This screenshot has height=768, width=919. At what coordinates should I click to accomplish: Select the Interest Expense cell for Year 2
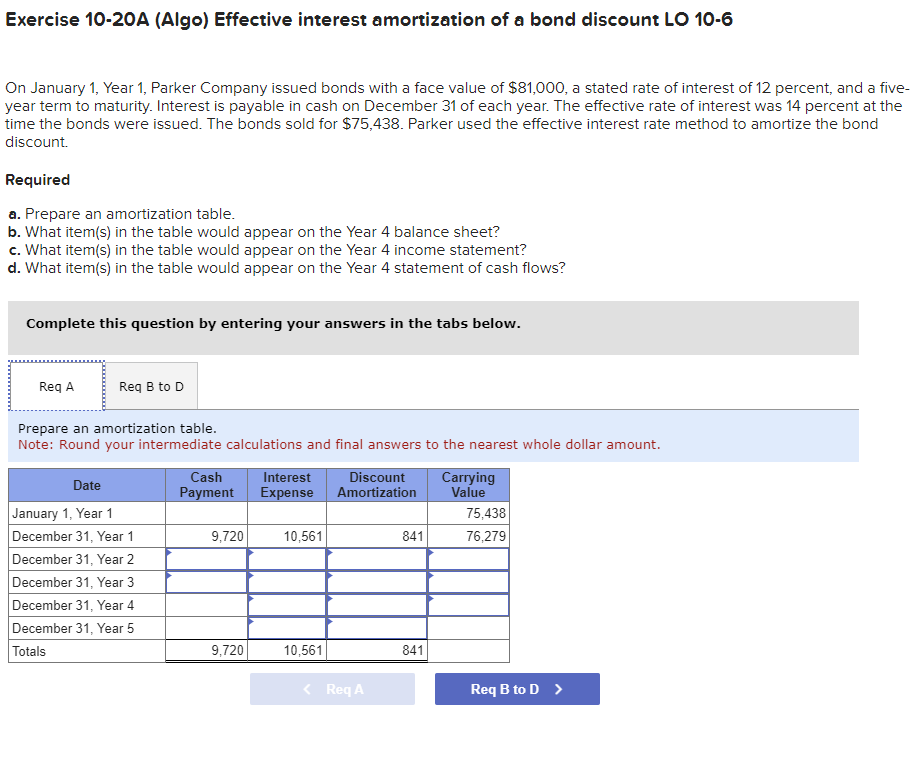287,559
